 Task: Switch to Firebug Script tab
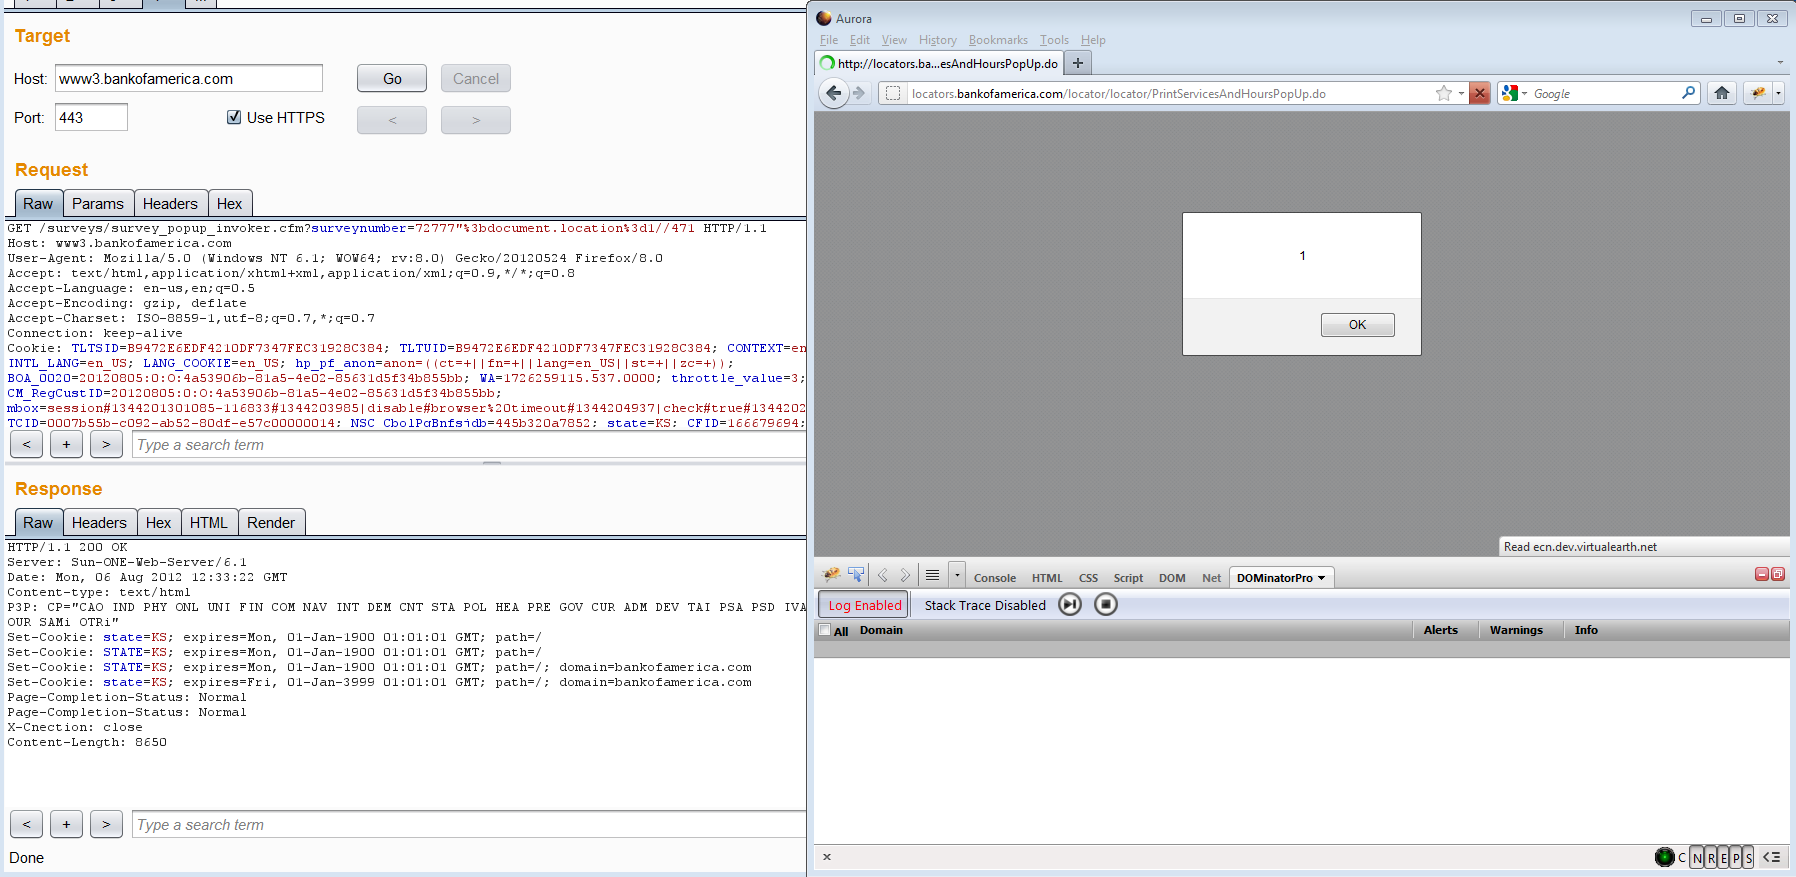(x=1128, y=578)
